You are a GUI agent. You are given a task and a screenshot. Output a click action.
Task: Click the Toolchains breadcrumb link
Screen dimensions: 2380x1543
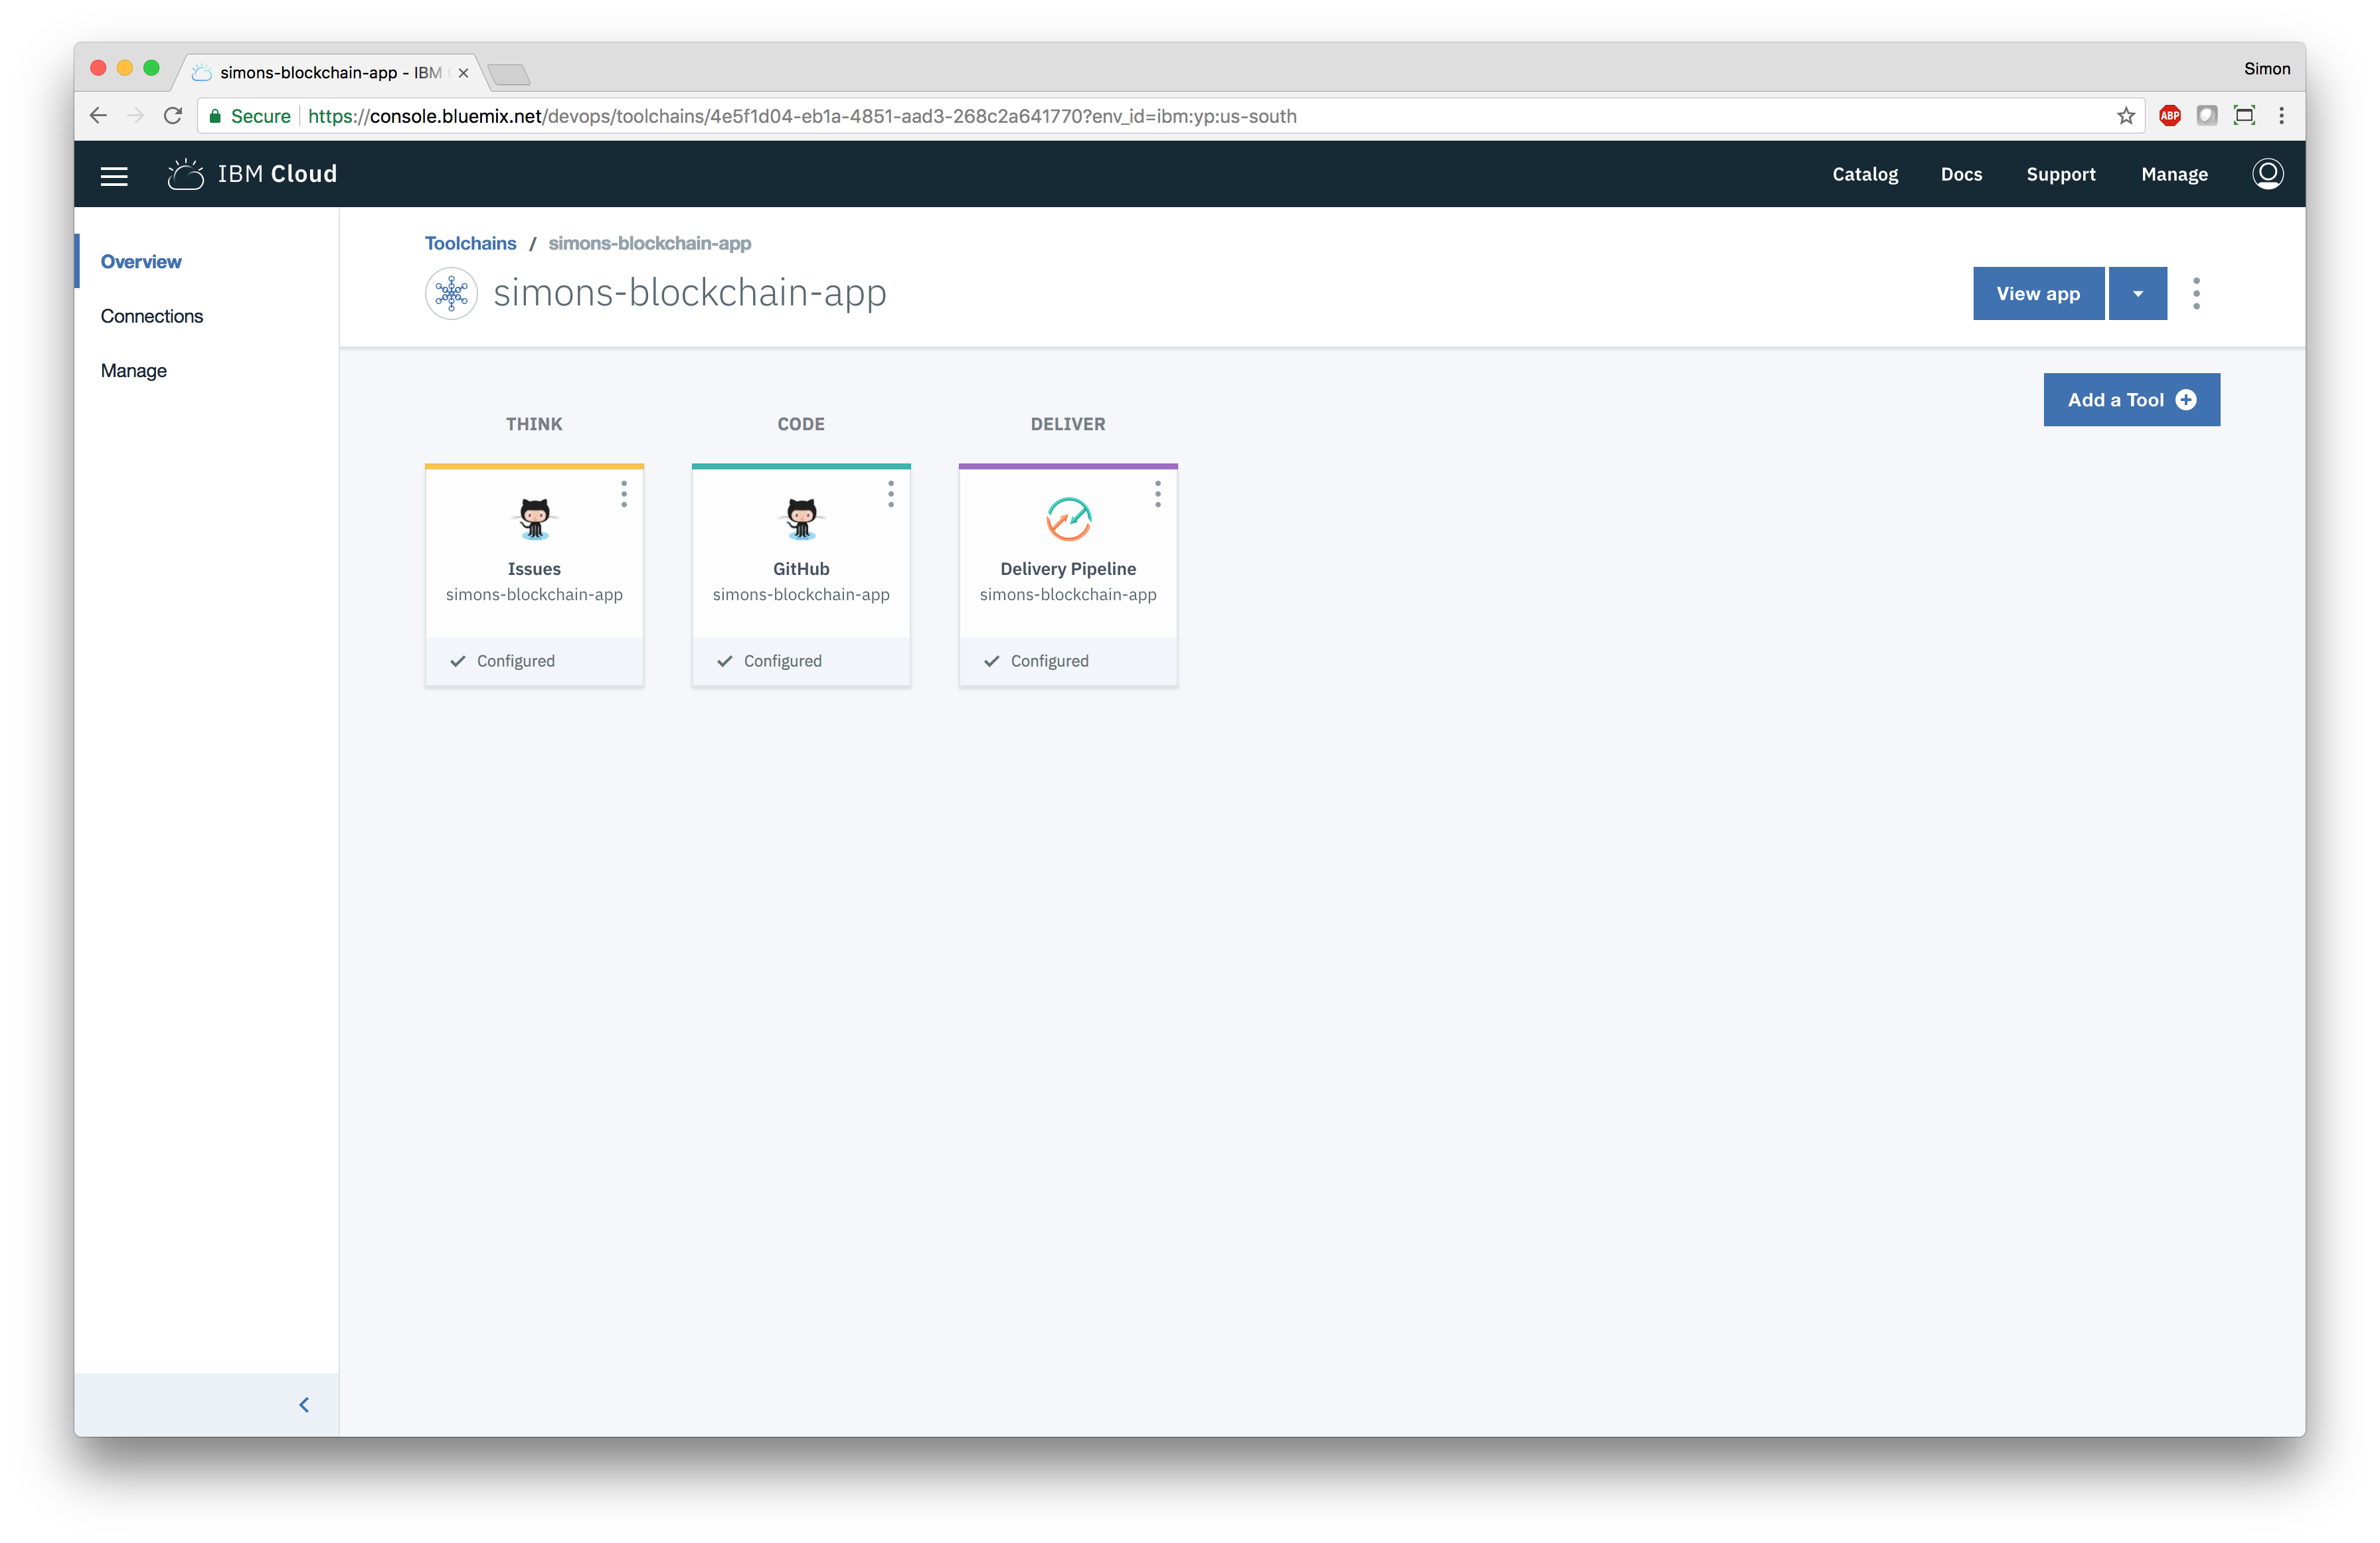click(x=470, y=241)
